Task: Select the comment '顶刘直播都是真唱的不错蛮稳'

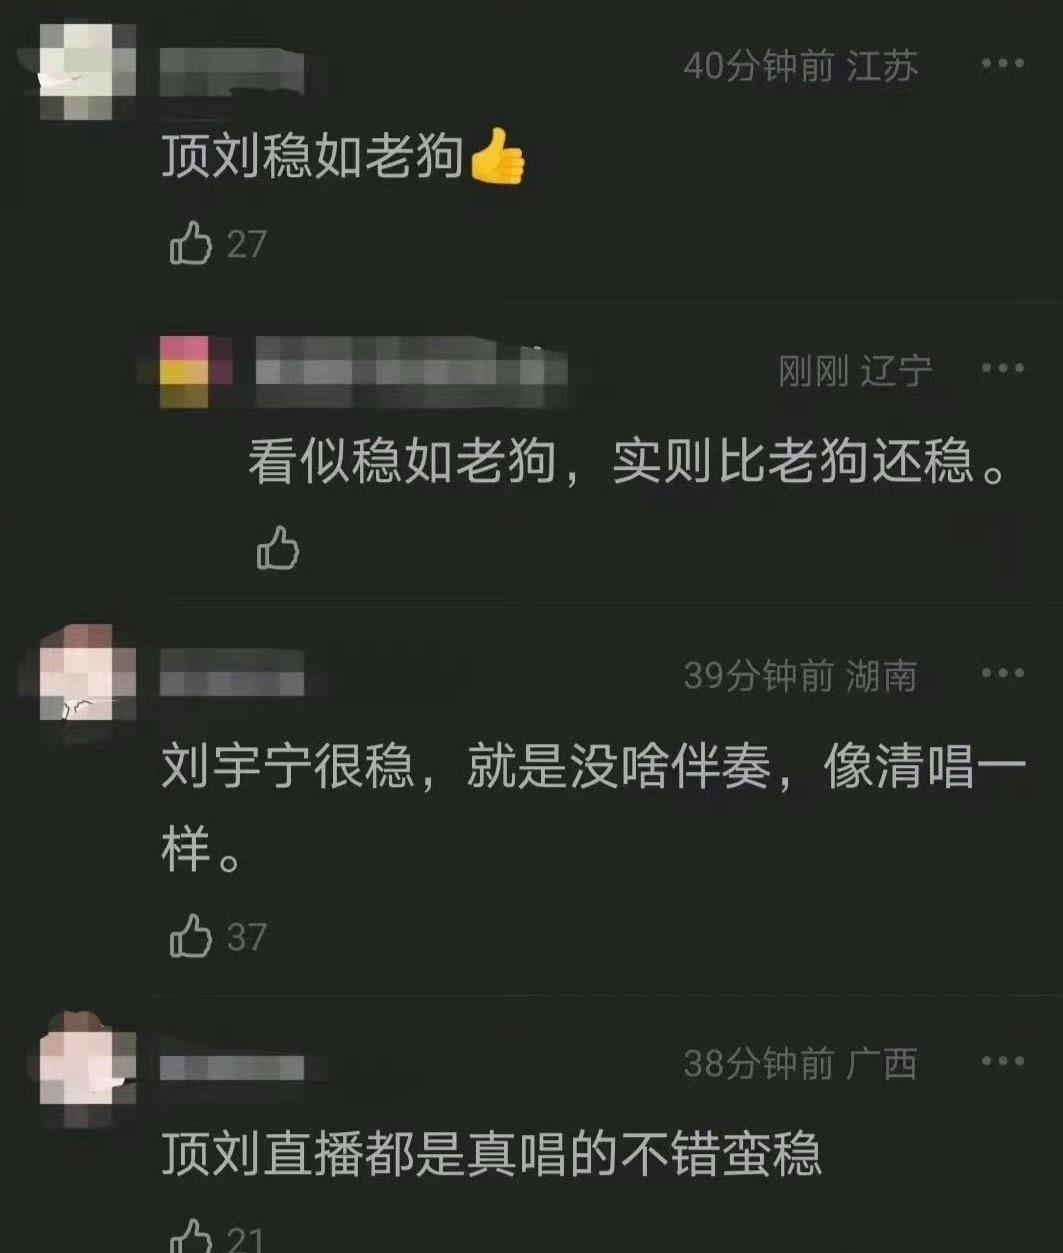Action: tap(491, 1153)
